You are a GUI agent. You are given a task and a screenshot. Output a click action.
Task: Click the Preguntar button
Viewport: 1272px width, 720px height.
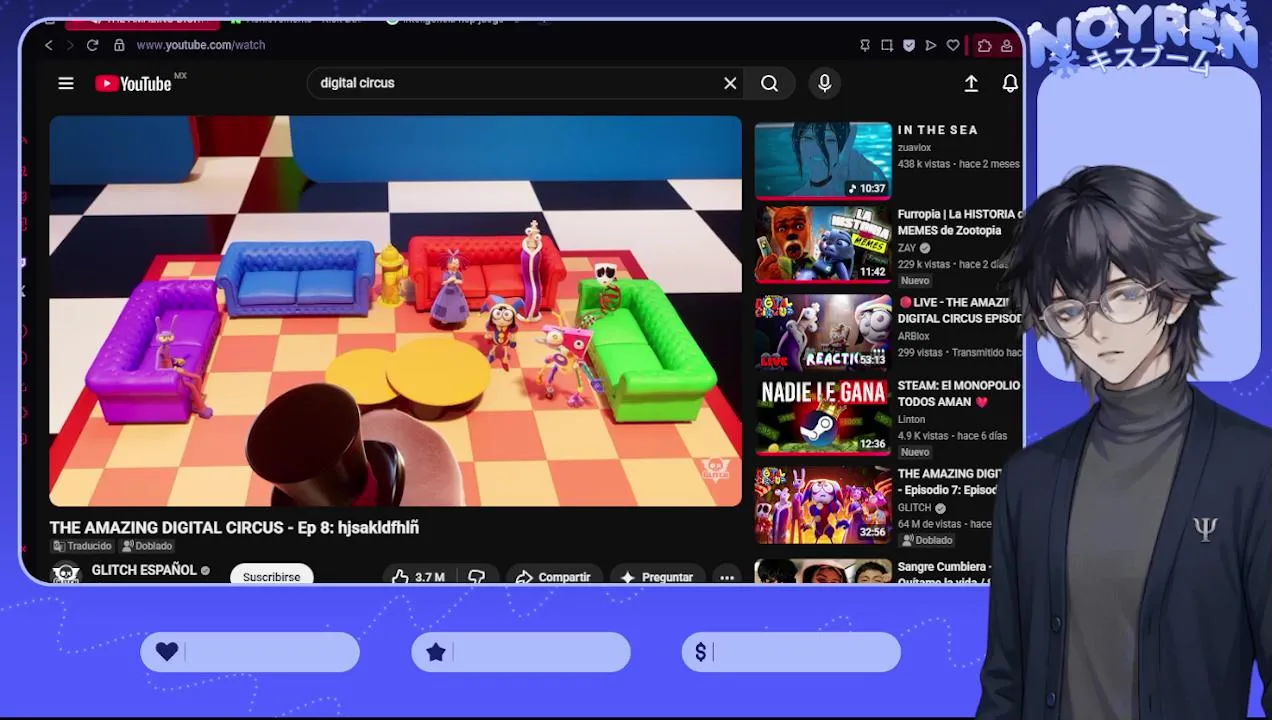click(656, 577)
